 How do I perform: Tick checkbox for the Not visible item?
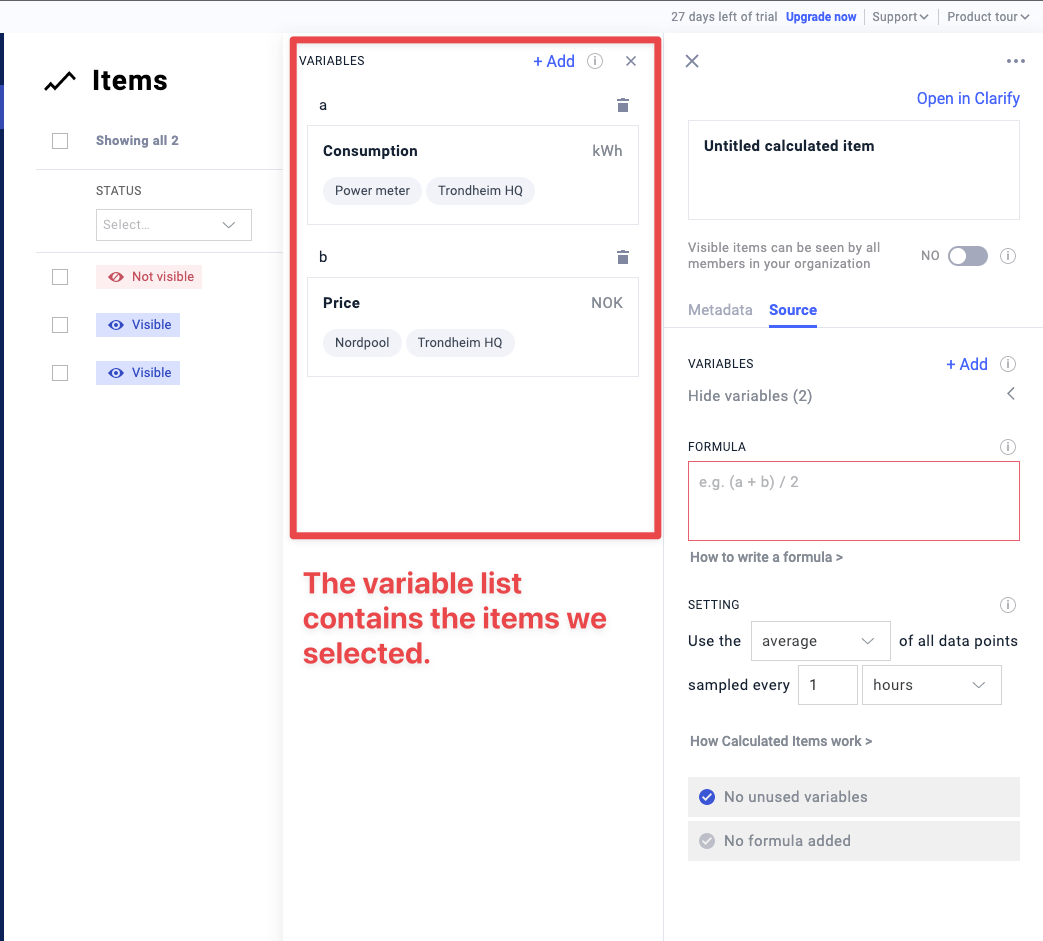click(60, 277)
